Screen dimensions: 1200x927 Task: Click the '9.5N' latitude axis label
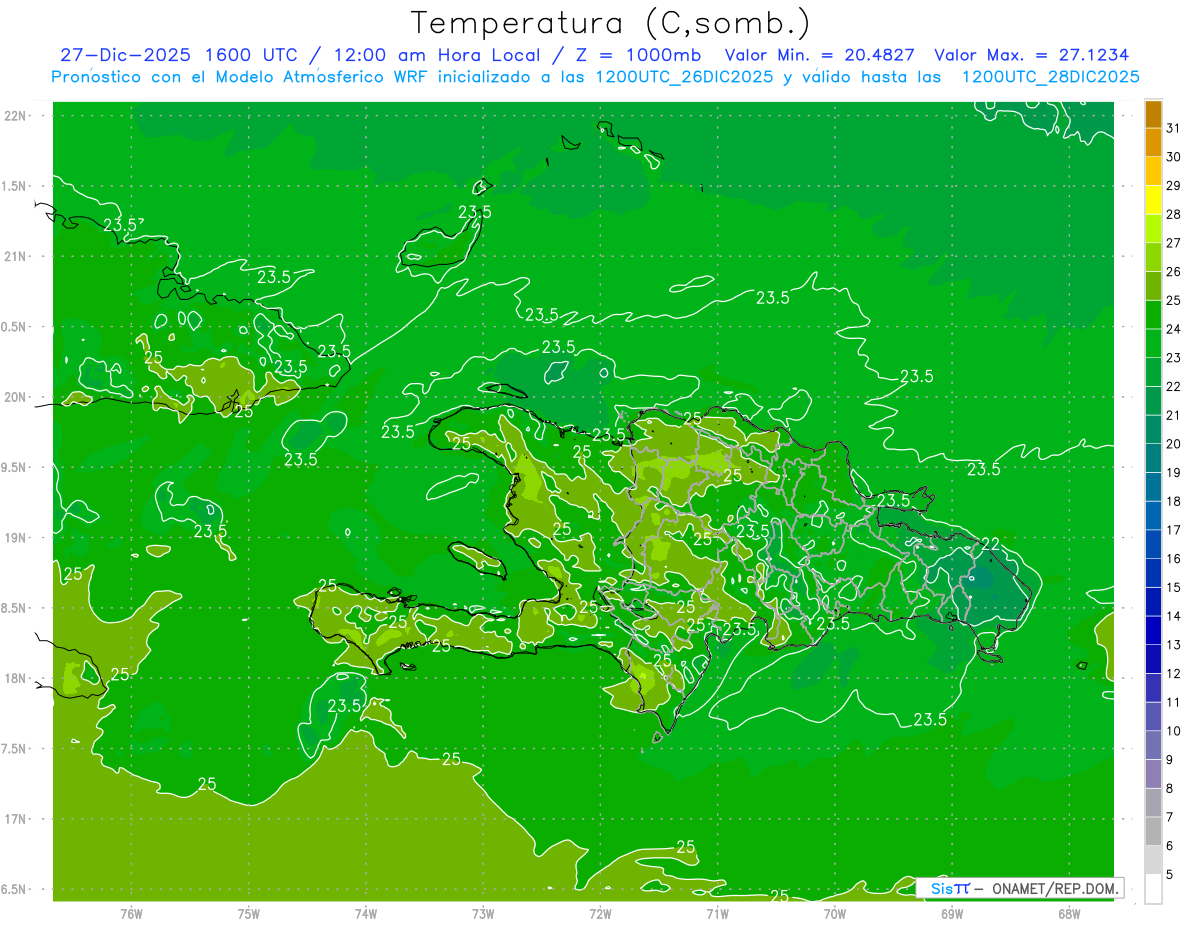point(14,468)
